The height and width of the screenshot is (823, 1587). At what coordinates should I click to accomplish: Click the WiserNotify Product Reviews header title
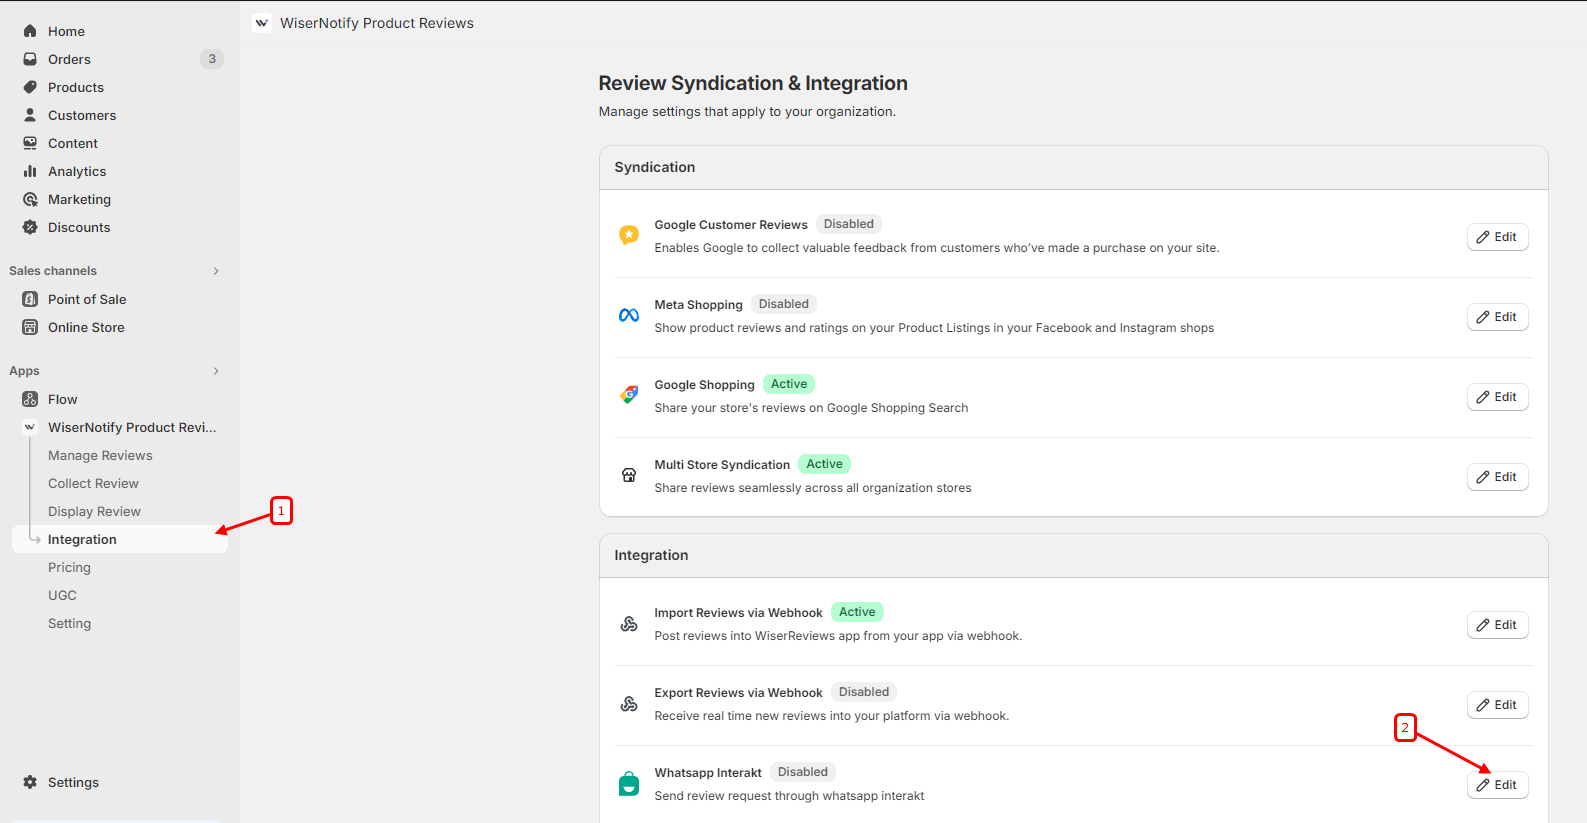[x=377, y=23]
